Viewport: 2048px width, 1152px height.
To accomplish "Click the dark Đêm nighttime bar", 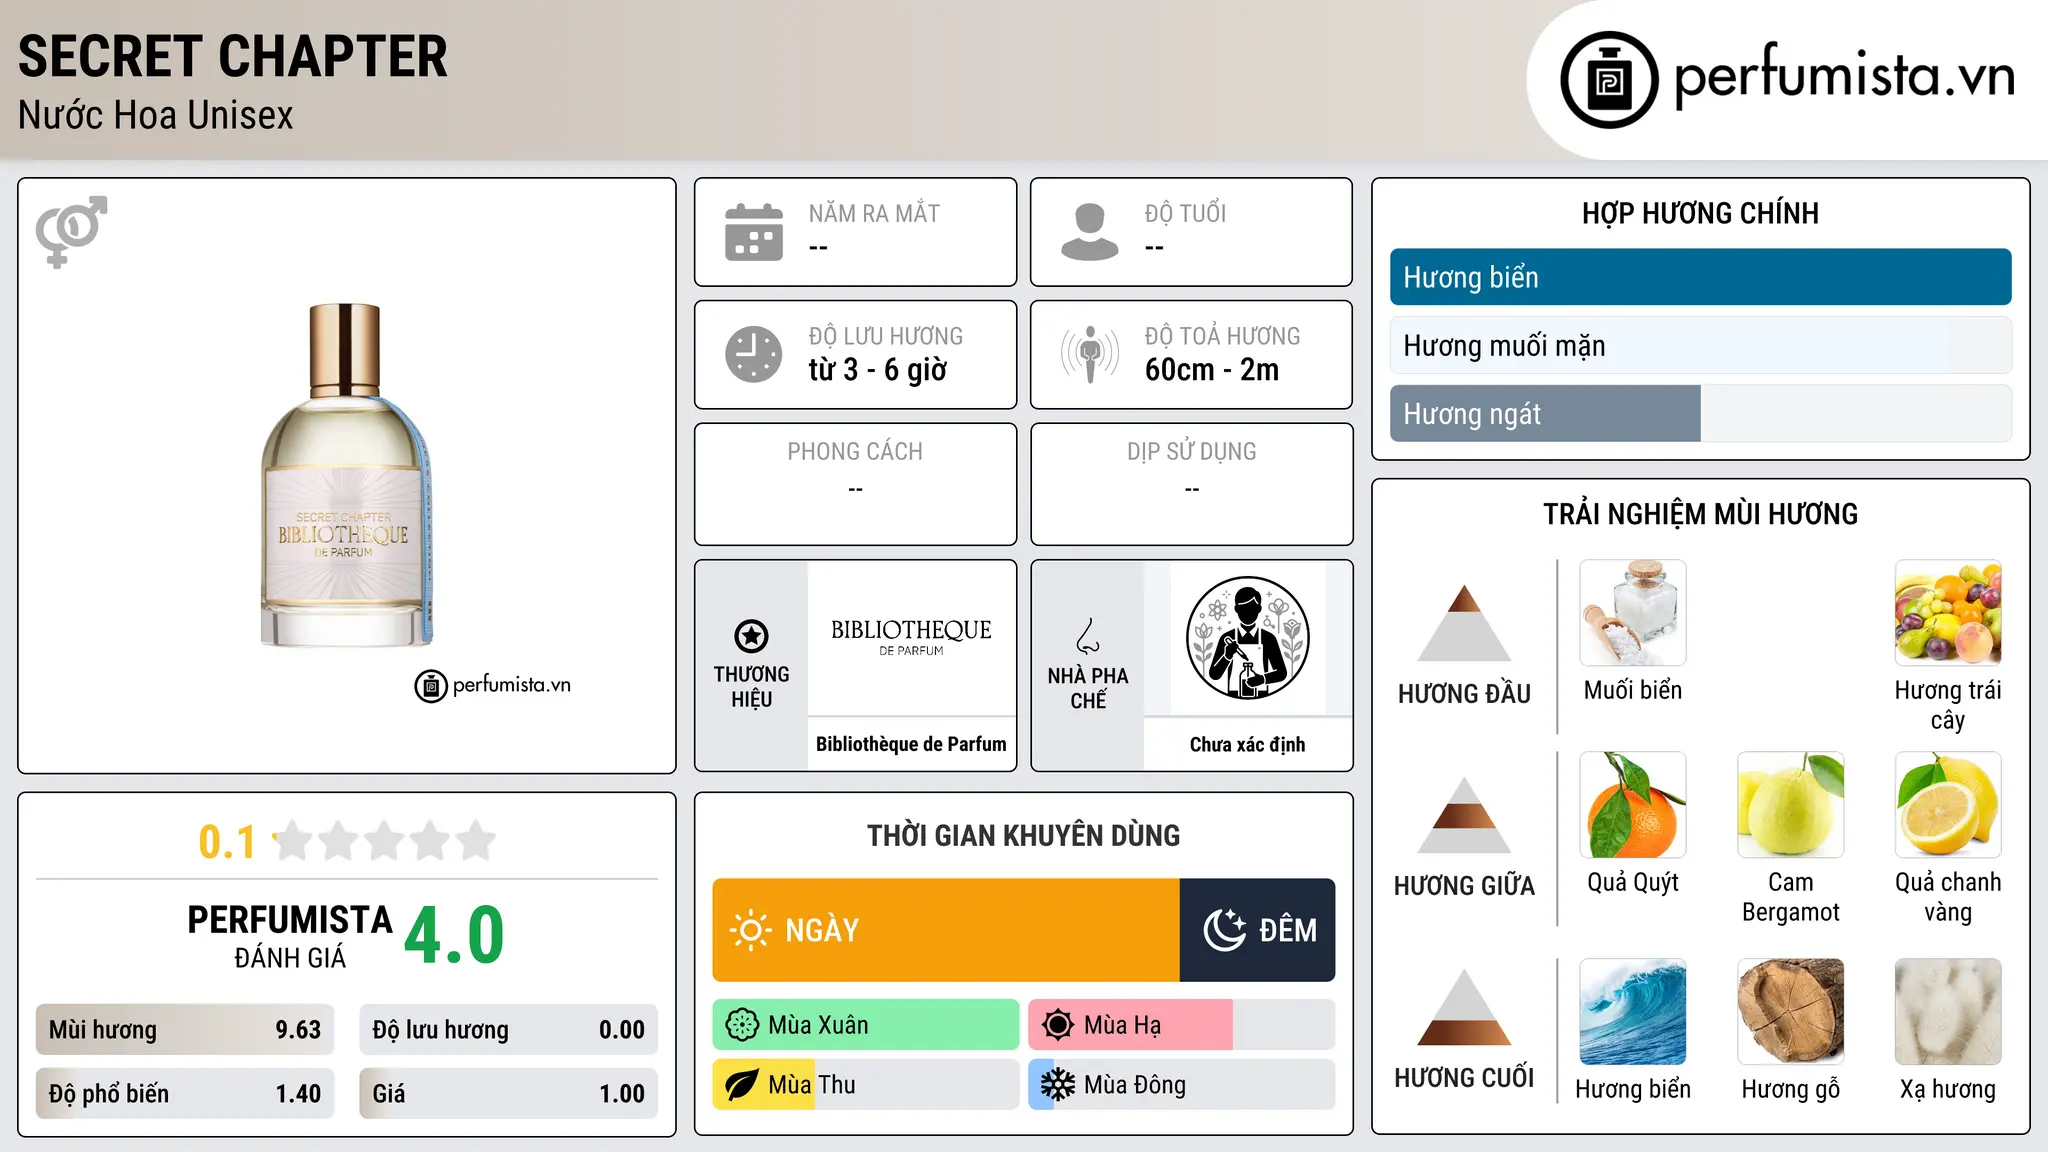I will pos(1257,930).
